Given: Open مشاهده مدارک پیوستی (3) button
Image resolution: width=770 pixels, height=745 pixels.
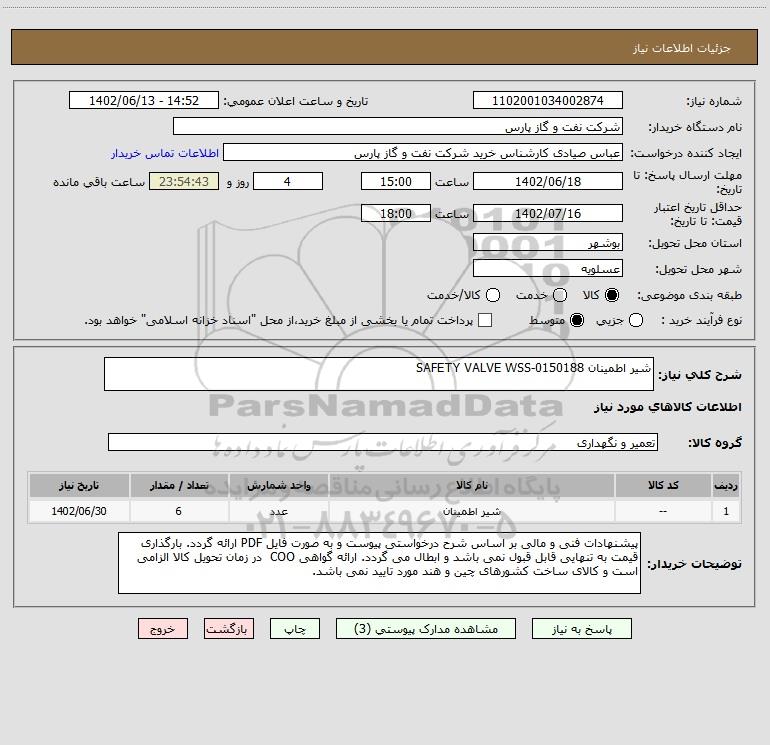Looking at the screenshot, I should (x=426, y=629).
